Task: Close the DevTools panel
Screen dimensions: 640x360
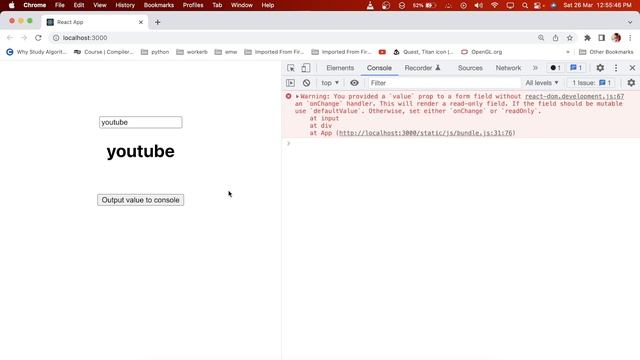Action: (x=632, y=68)
